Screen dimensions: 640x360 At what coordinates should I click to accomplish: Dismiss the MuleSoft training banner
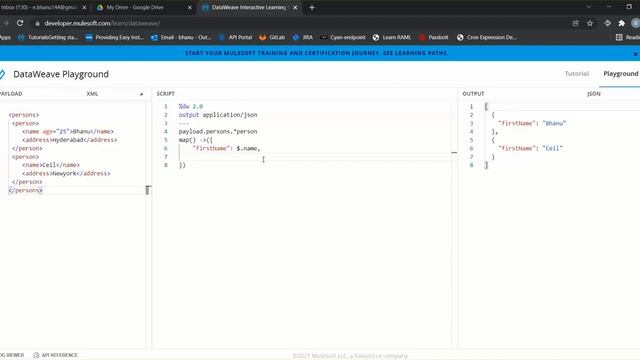[635, 53]
